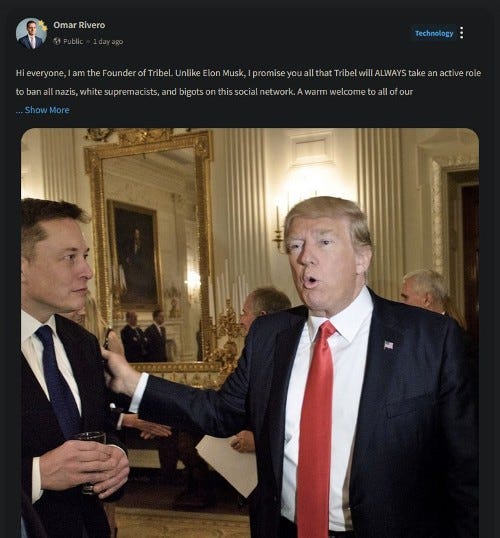
Task: Open the attached post photo
Action: (x=250, y=333)
